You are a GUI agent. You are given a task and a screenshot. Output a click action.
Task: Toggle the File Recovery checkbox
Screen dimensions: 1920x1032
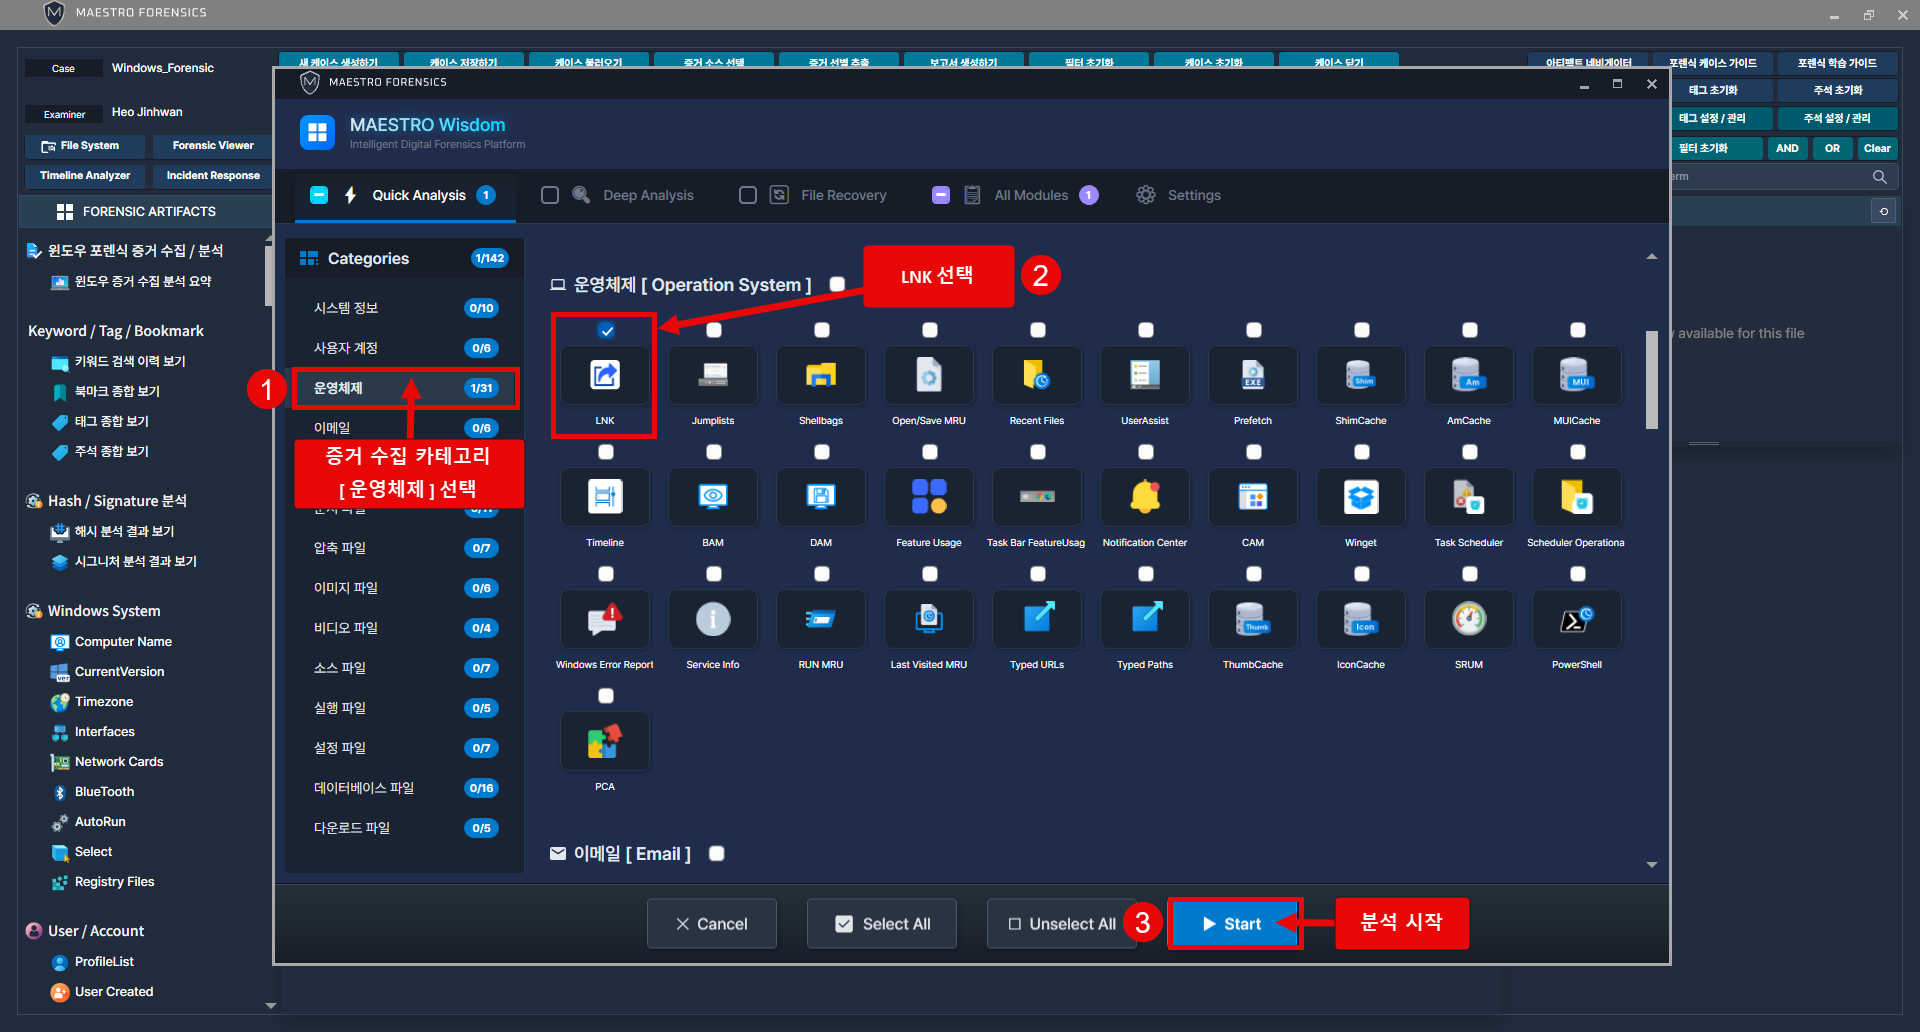coord(748,195)
